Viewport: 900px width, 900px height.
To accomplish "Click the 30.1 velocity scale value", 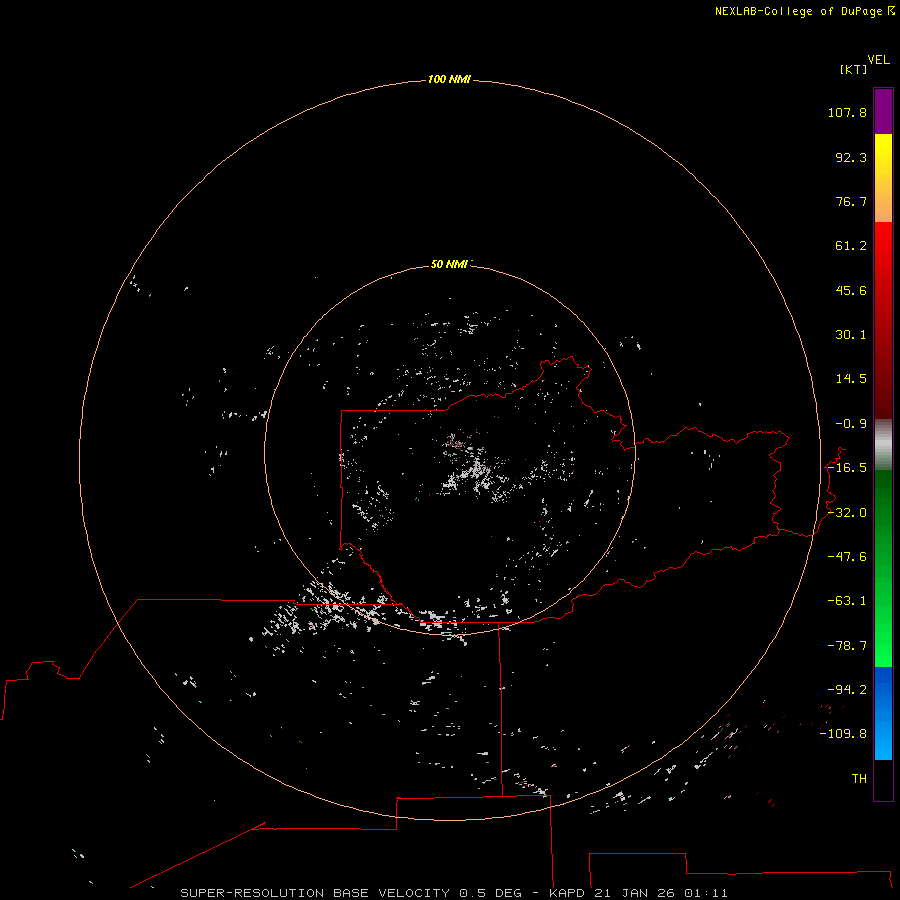I will [x=851, y=335].
